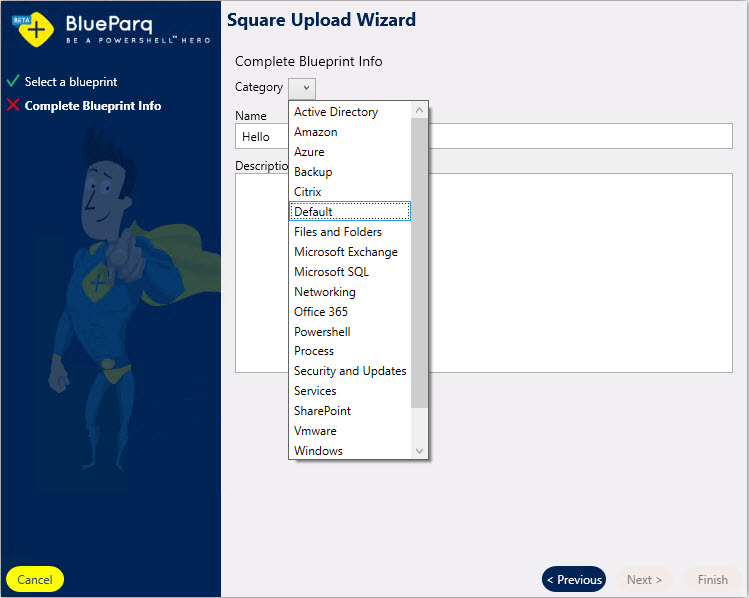Choose Vmware from the category list
This screenshot has height=598, width=749.
coord(315,431)
